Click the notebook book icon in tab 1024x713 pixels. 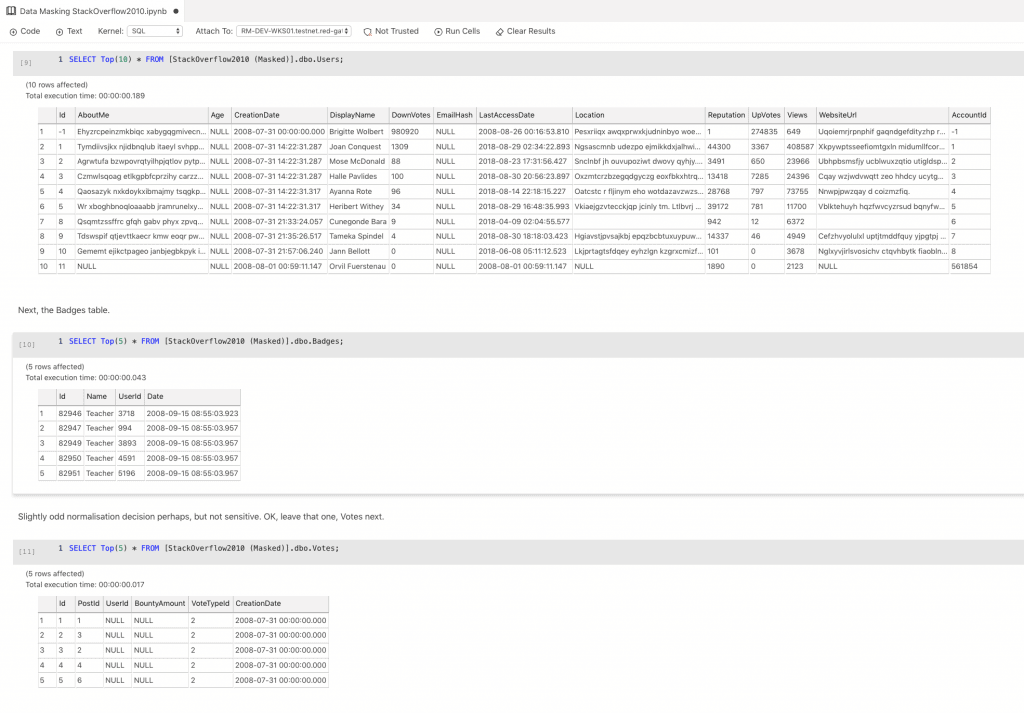[11, 9]
